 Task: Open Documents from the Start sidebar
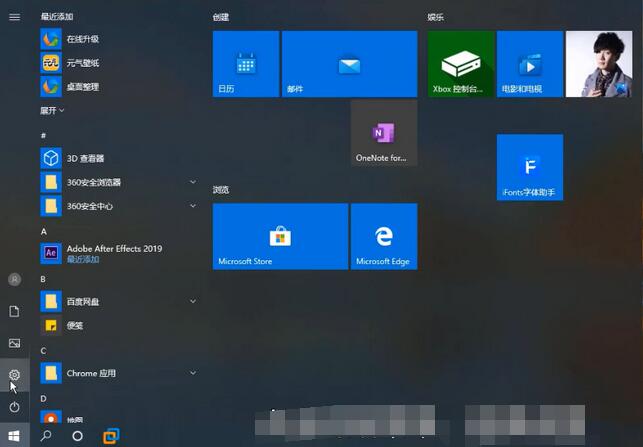pos(14,311)
